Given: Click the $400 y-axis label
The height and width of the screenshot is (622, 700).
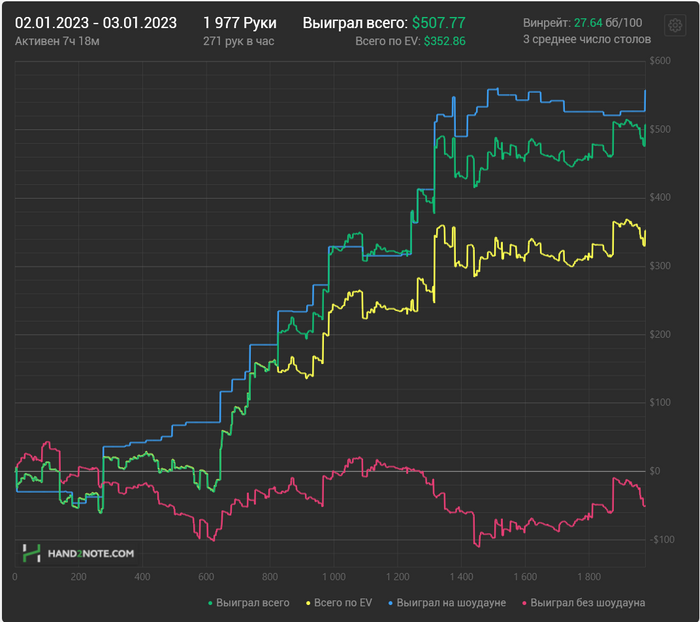Looking at the screenshot, I should point(660,198).
